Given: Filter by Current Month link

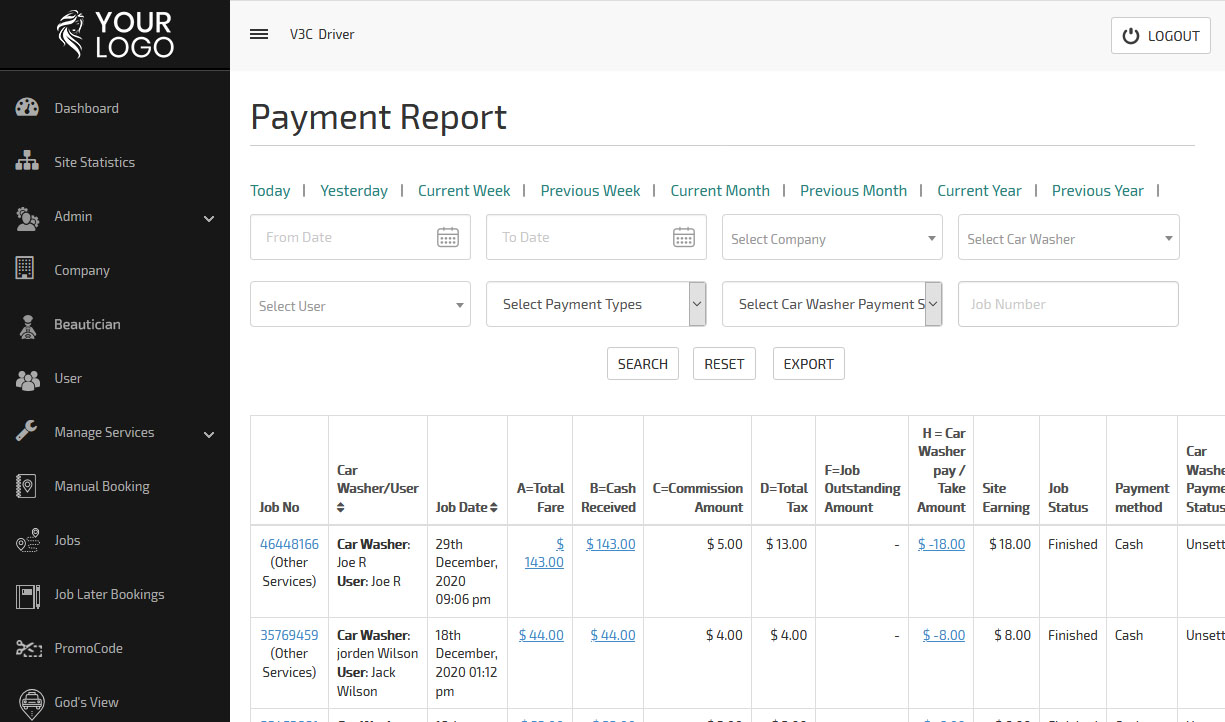Looking at the screenshot, I should (720, 191).
